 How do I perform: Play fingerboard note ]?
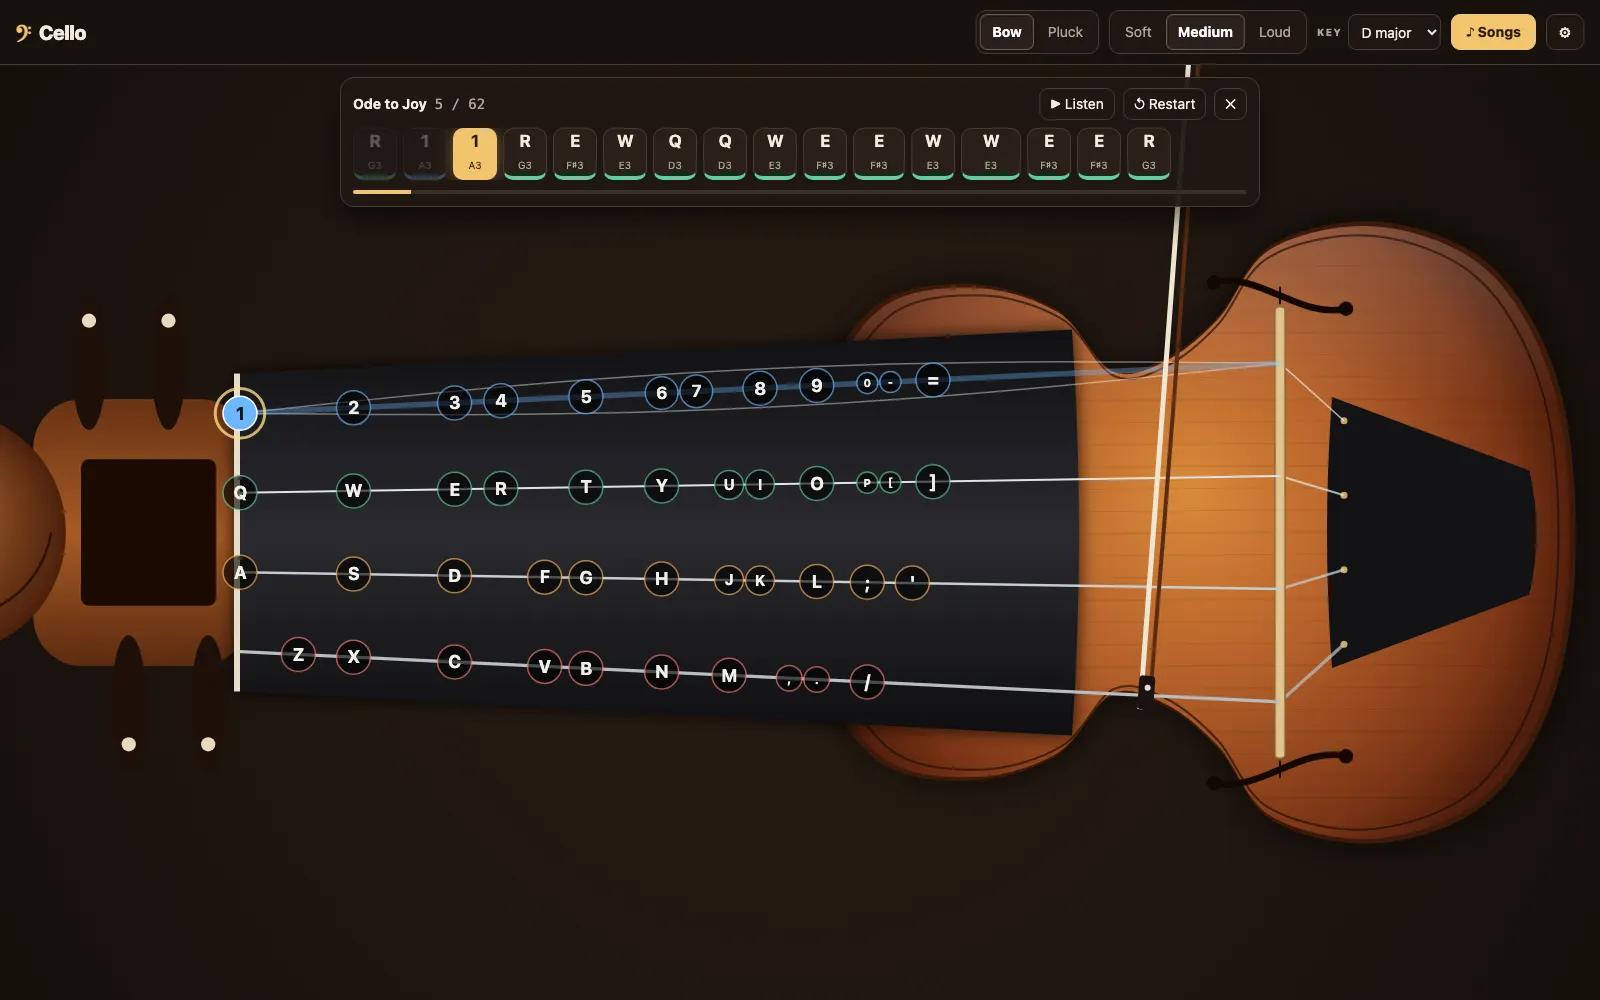[x=933, y=483]
